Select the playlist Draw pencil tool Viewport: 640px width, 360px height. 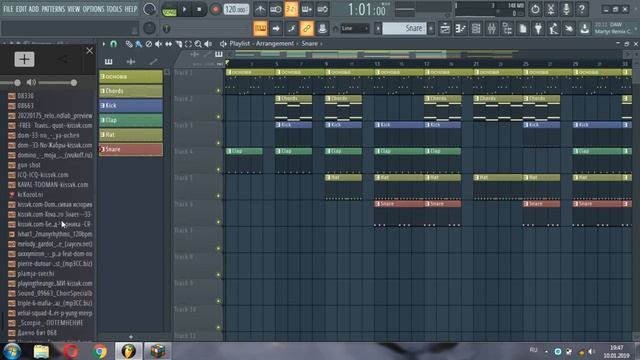[129, 44]
